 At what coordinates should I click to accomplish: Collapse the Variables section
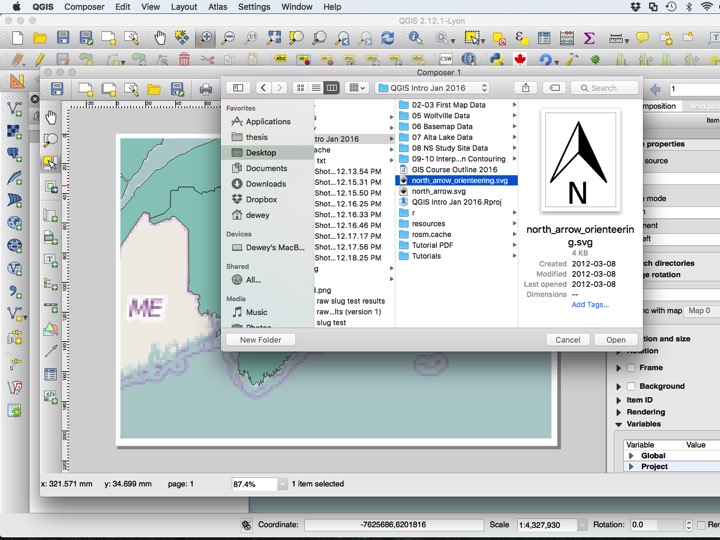pyautogui.click(x=619, y=424)
